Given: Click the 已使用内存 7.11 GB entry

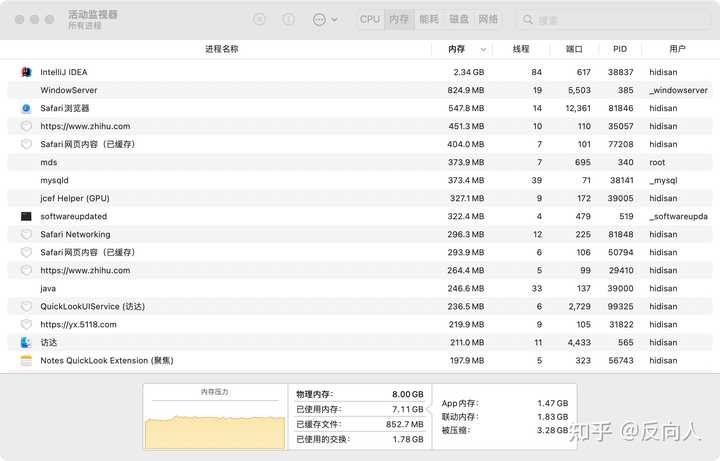Looking at the screenshot, I should coord(360,409).
